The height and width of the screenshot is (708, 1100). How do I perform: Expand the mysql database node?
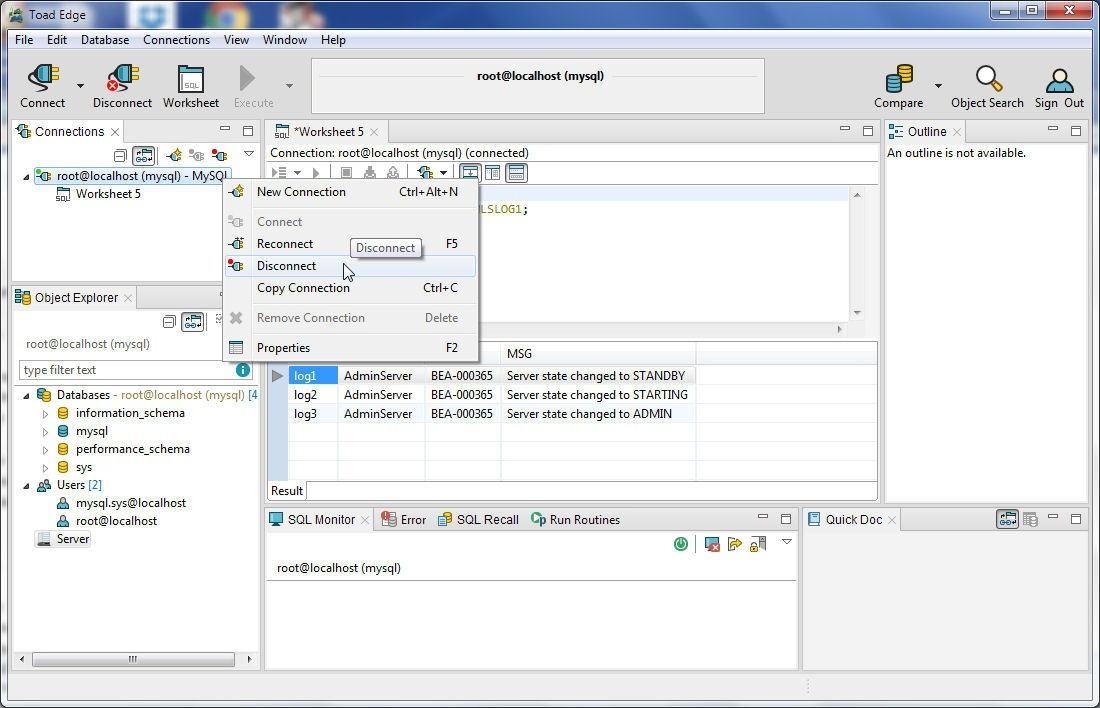click(45, 432)
